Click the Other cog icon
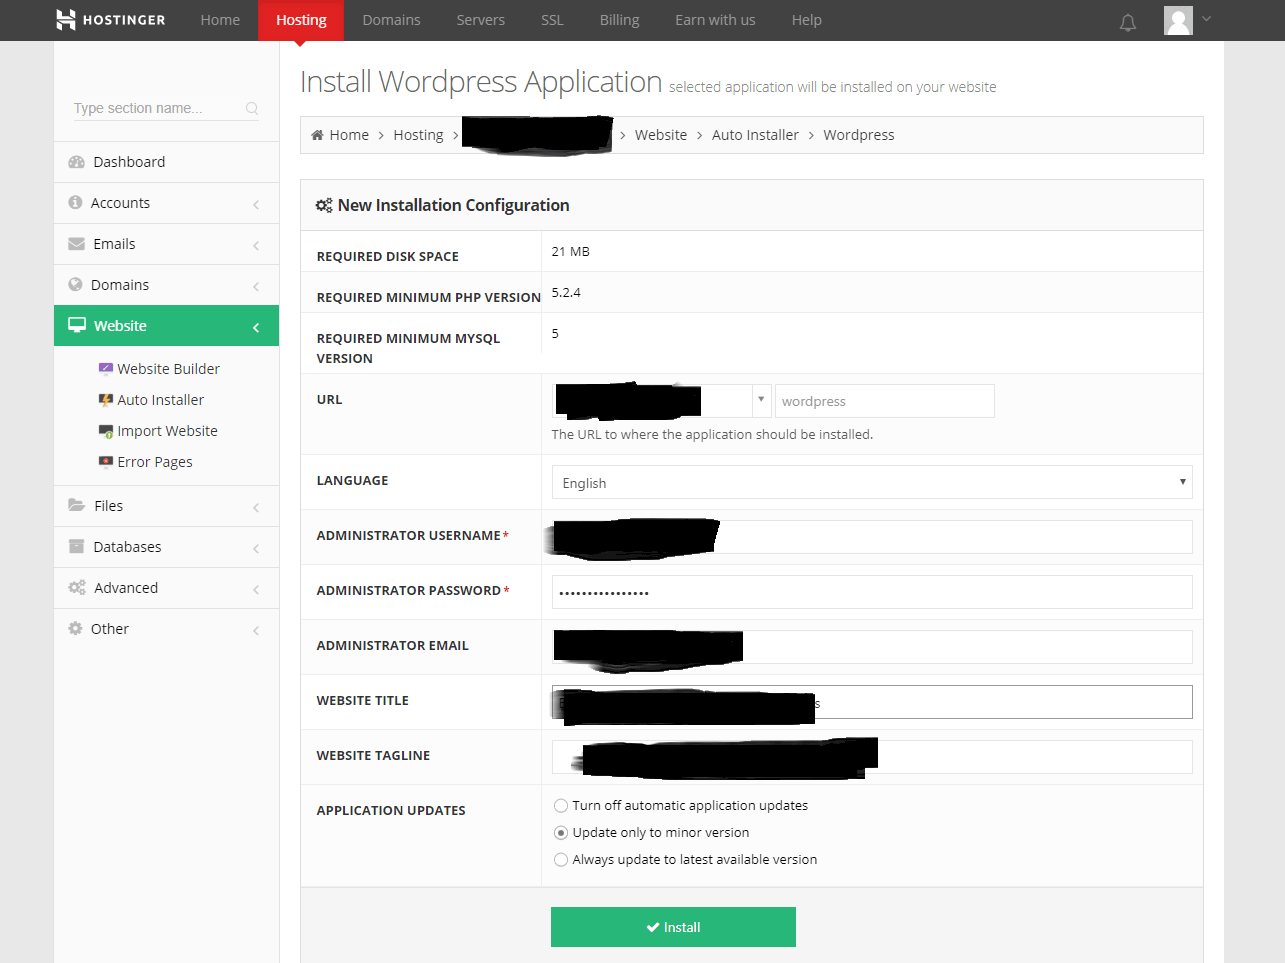The image size is (1285, 963). pyautogui.click(x=75, y=628)
